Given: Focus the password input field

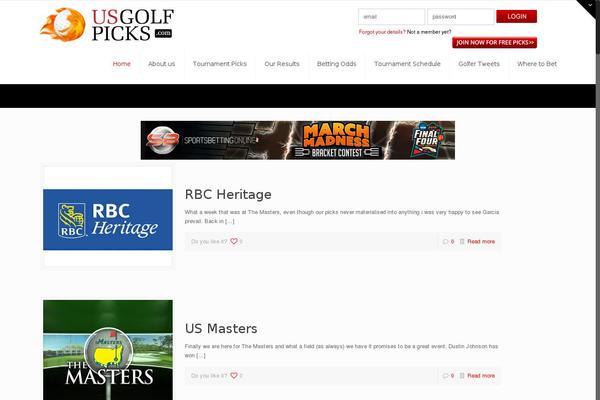Looking at the screenshot, I should pos(461,17).
